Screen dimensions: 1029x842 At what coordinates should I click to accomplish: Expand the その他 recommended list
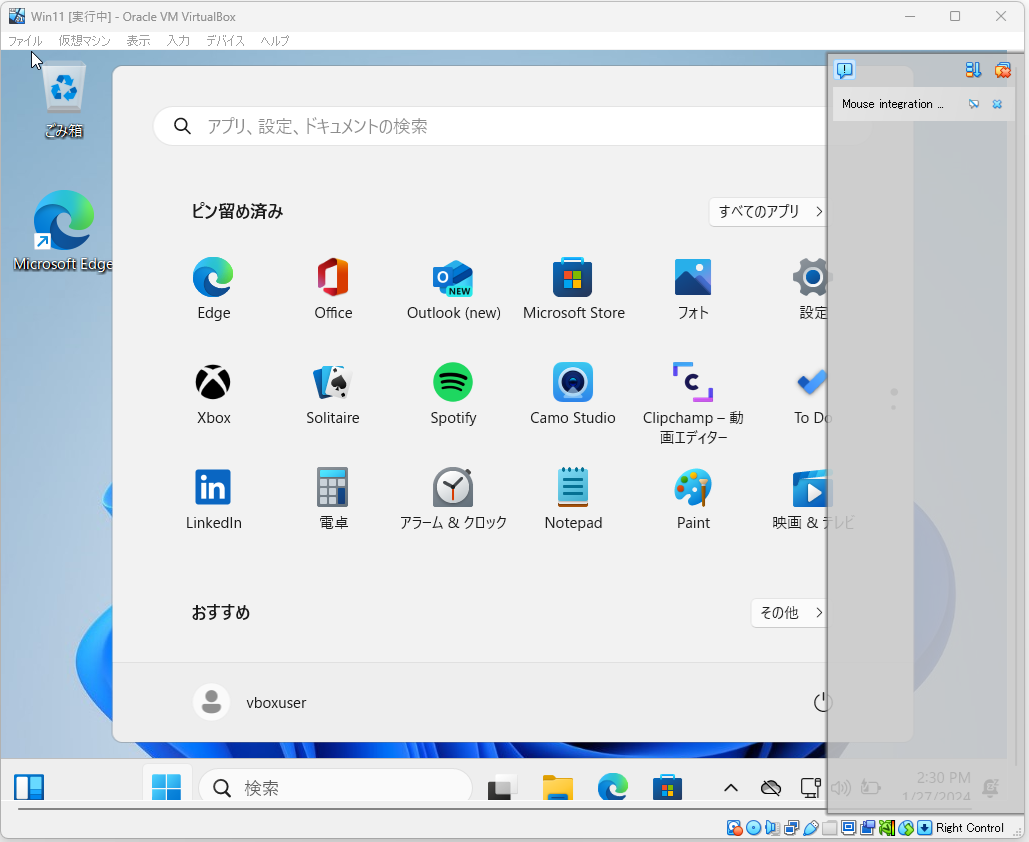pos(790,613)
